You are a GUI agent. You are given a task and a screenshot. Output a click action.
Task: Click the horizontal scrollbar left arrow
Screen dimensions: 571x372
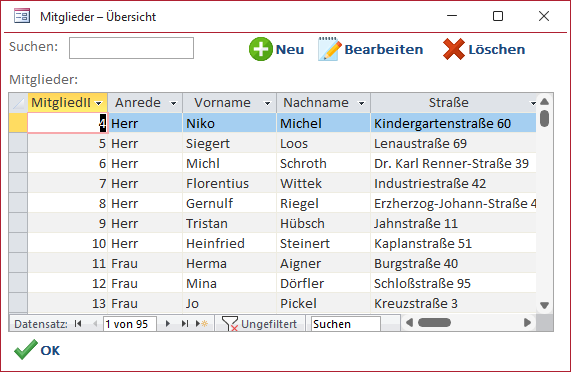[409, 322]
